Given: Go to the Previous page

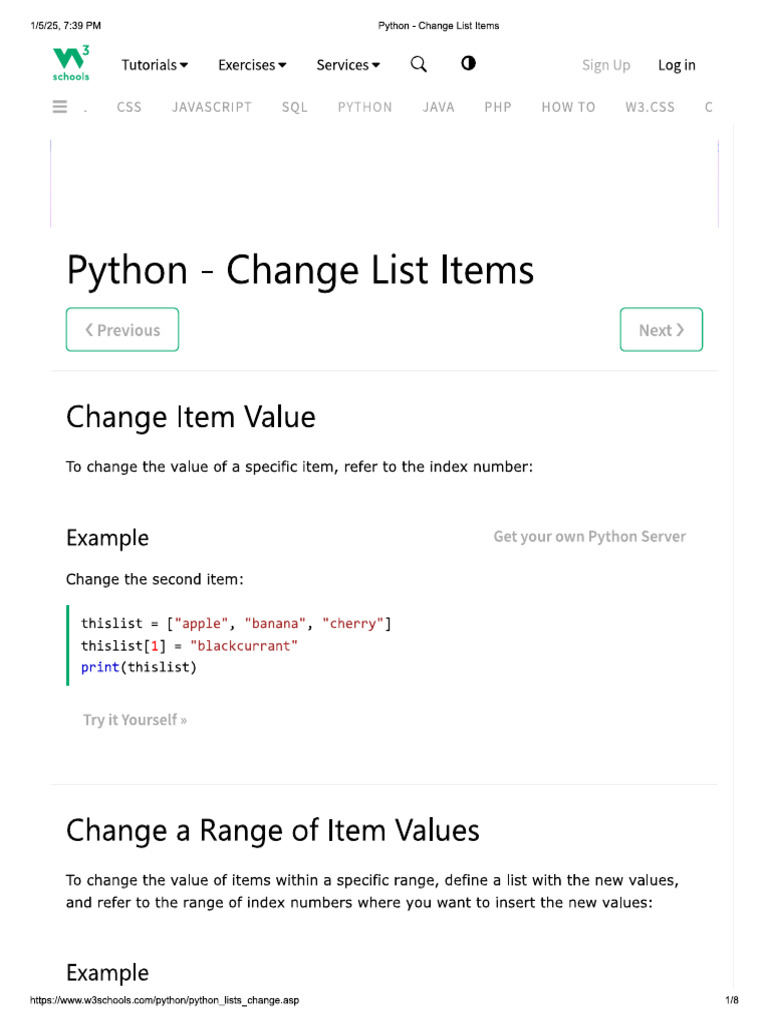Looking at the screenshot, I should (x=122, y=330).
